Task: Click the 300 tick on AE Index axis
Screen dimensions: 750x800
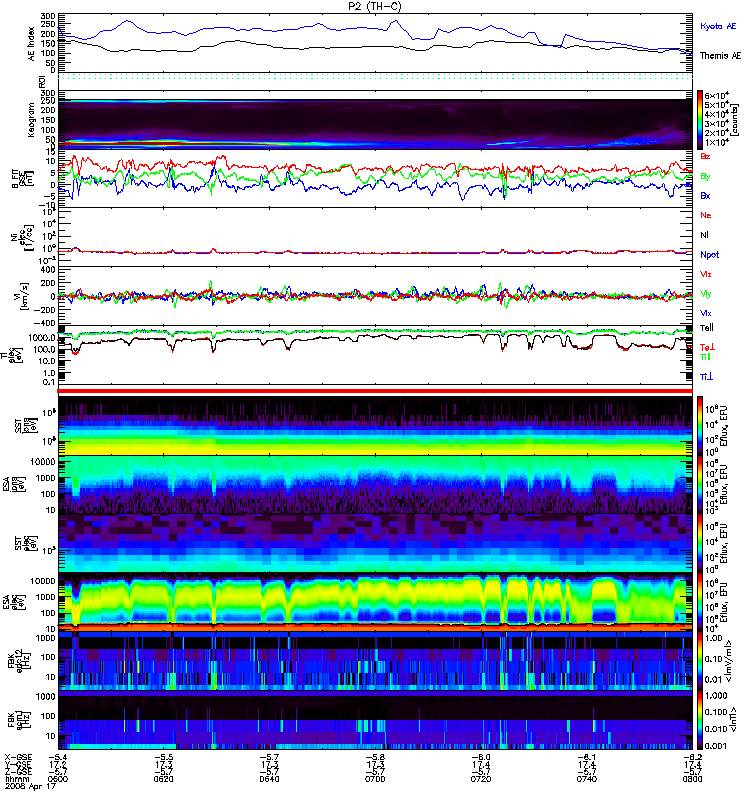Action: pos(48,17)
